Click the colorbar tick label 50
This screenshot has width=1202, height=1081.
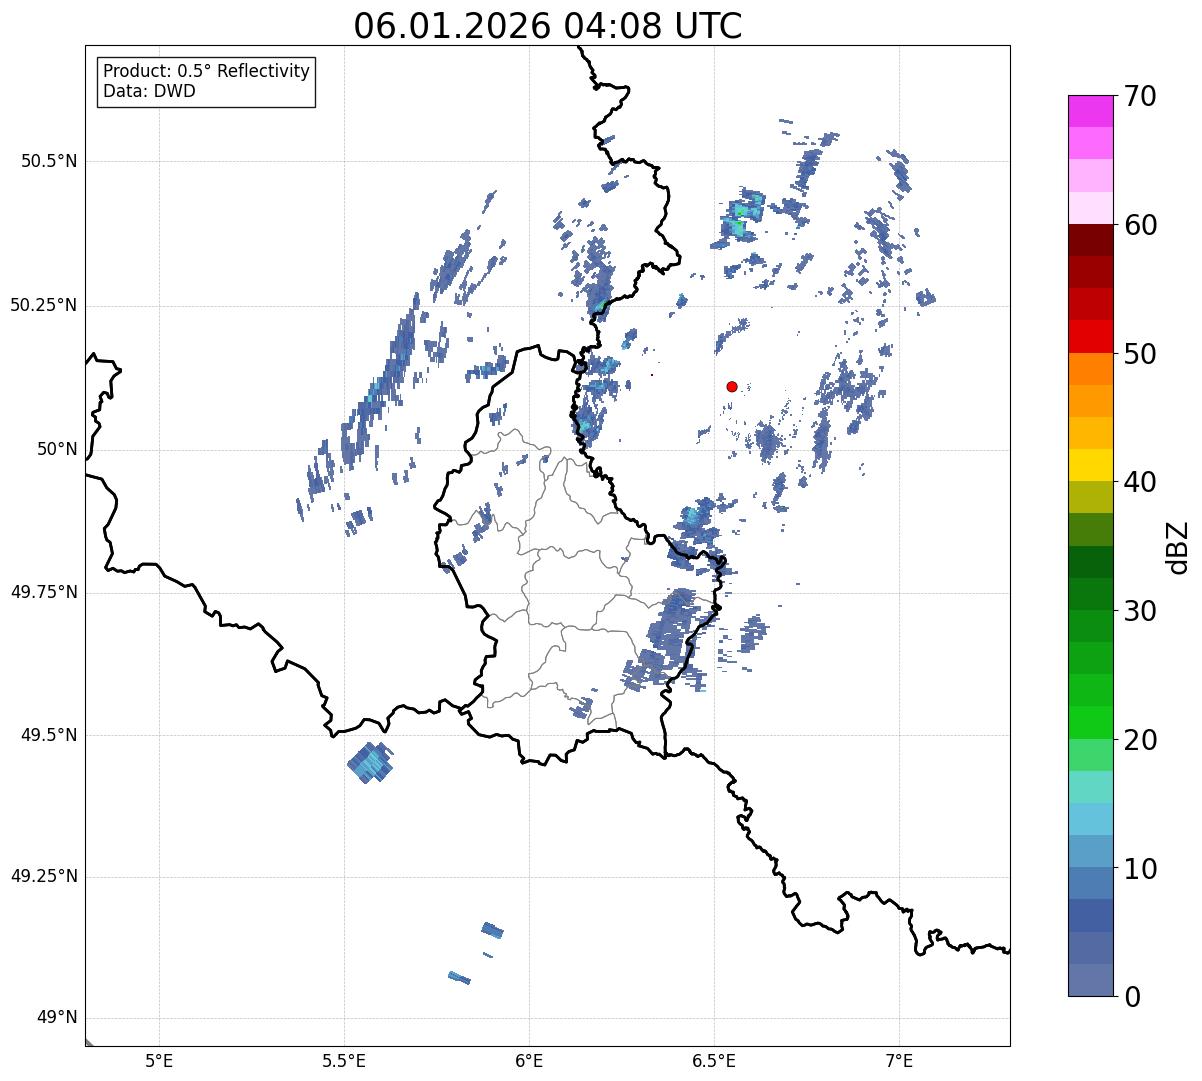pyautogui.click(x=1141, y=354)
